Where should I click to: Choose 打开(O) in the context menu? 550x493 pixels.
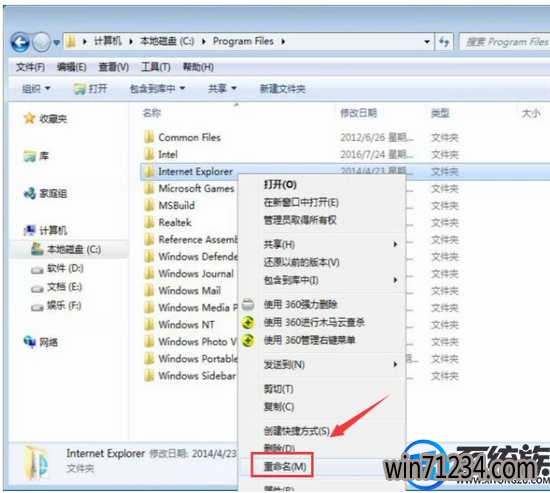pyautogui.click(x=280, y=185)
